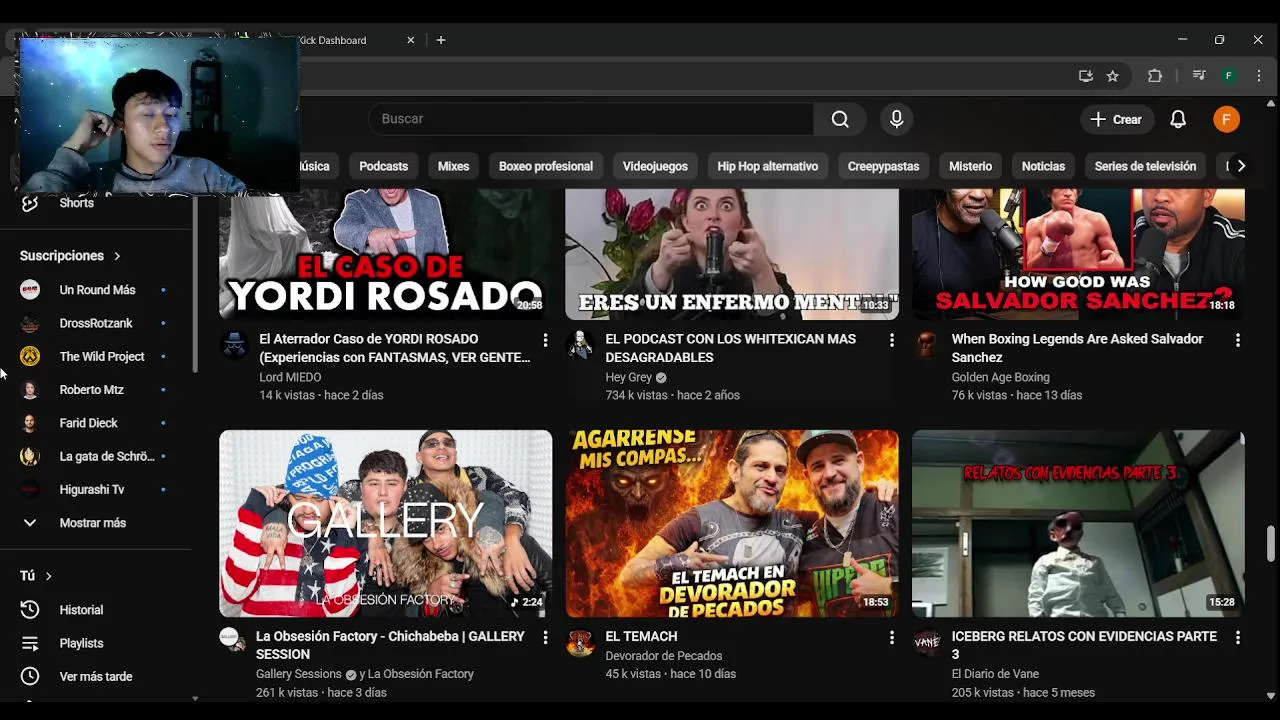This screenshot has height=720, width=1280.
Task: Open Un Round Más channel
Action: pyautogui.click(x=96, y=290)
